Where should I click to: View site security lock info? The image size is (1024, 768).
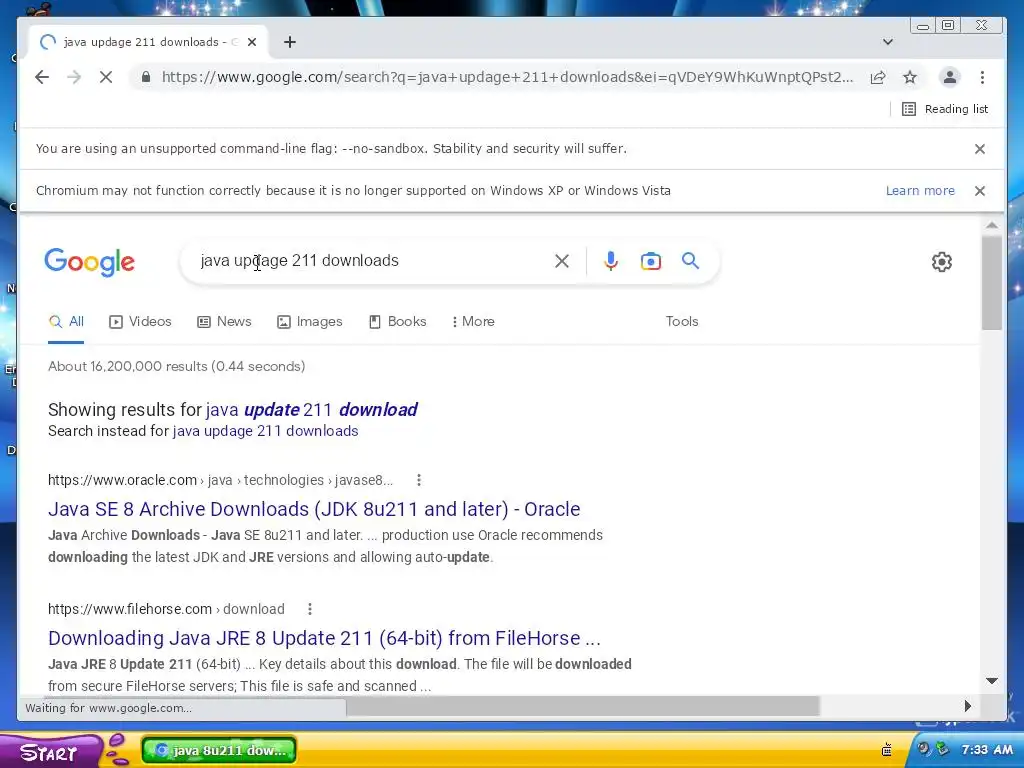point(146,77)
